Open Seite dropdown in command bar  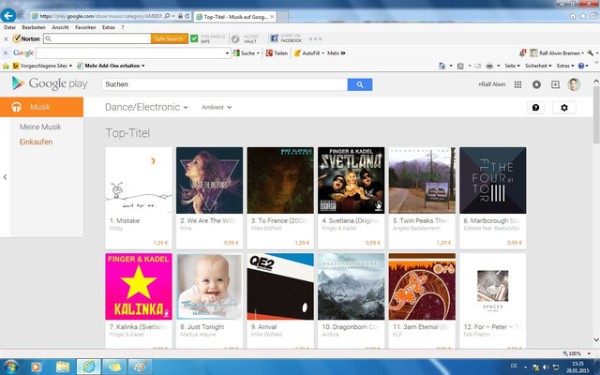(x=512, y=66)
